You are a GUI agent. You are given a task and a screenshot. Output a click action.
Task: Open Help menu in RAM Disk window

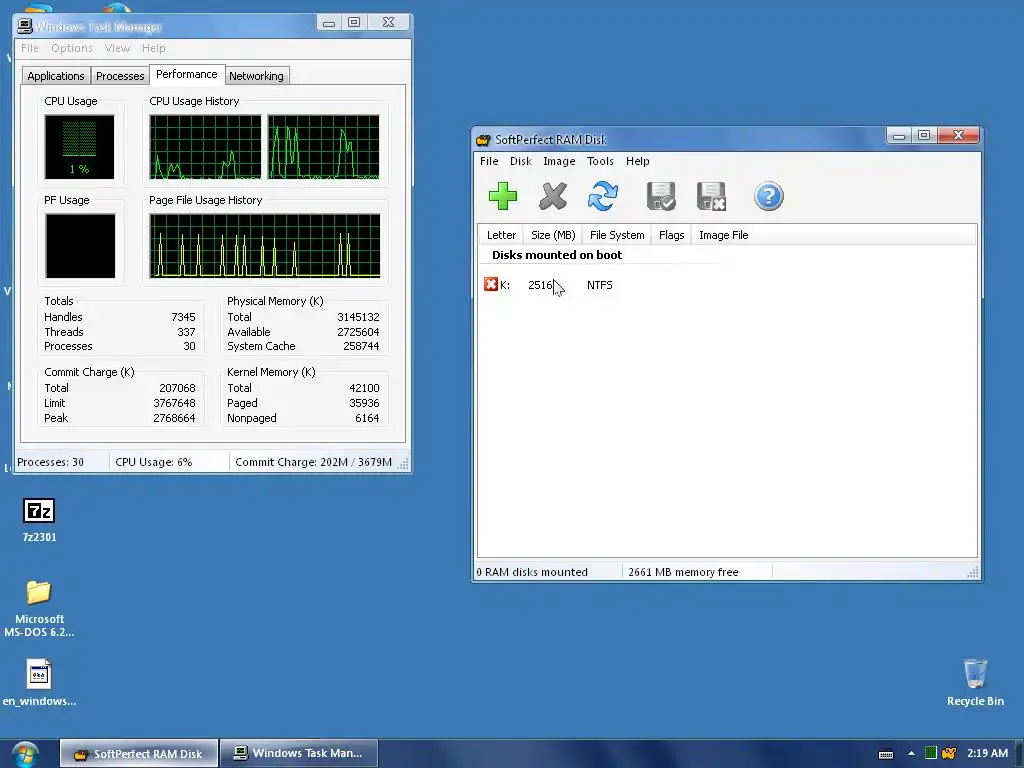coord(637,161)
